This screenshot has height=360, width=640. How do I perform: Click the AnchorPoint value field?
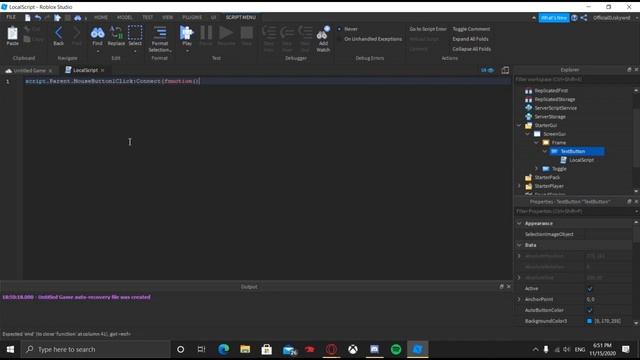pos(608,299)
